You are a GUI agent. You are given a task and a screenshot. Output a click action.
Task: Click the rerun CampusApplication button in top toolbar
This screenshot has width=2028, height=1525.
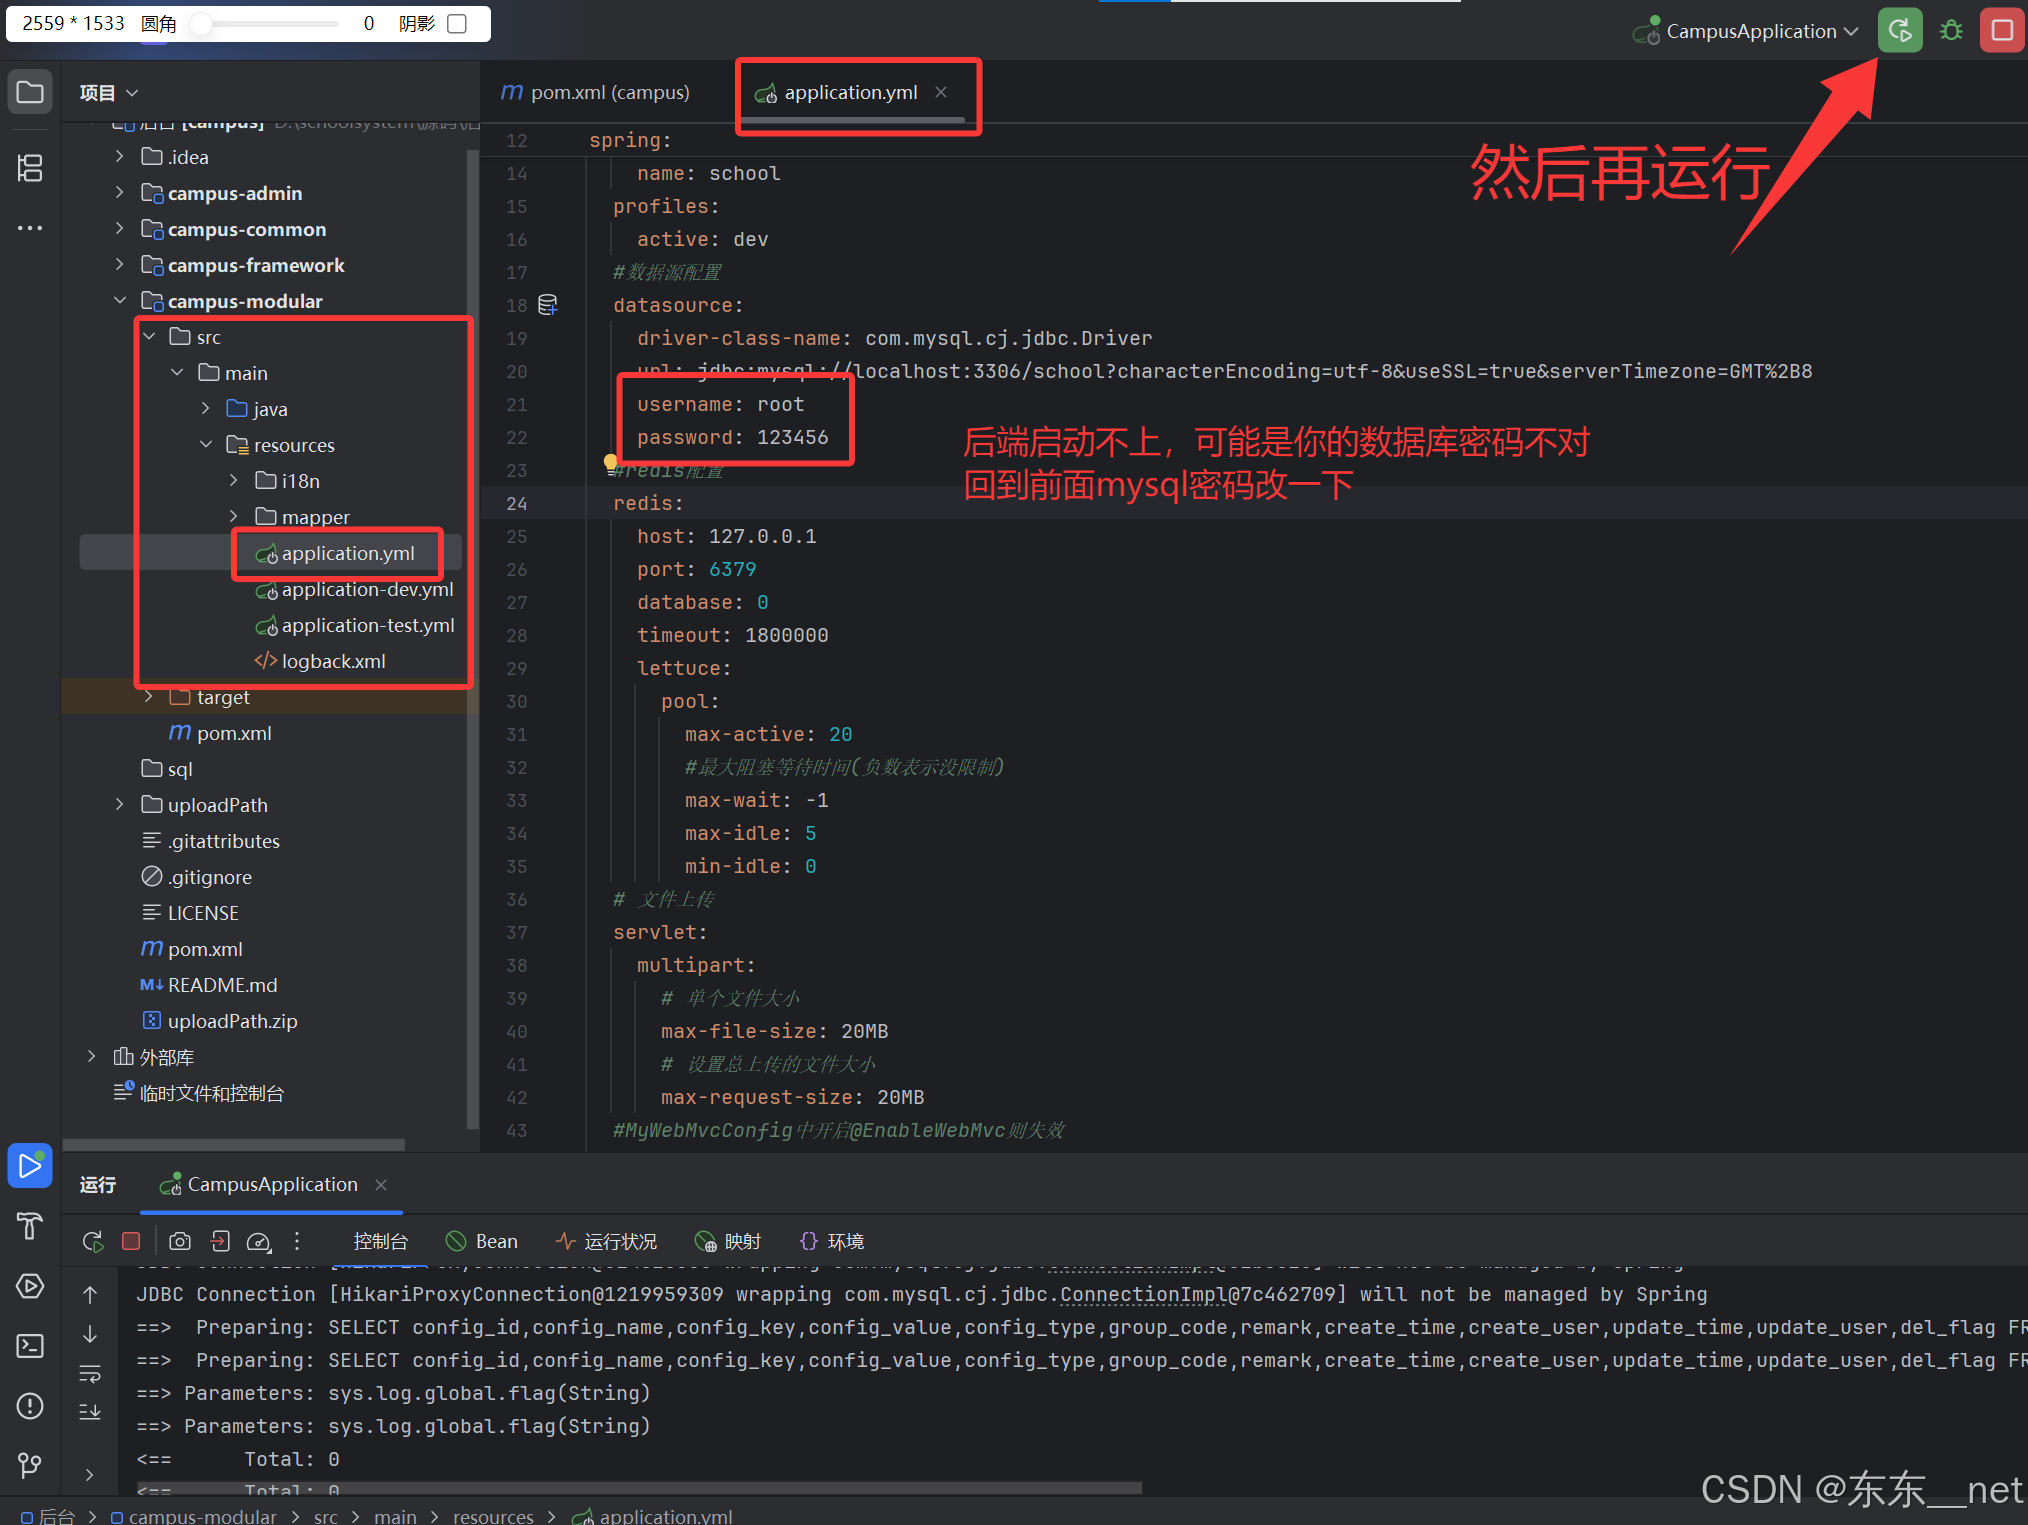(x=1899, y=31)
